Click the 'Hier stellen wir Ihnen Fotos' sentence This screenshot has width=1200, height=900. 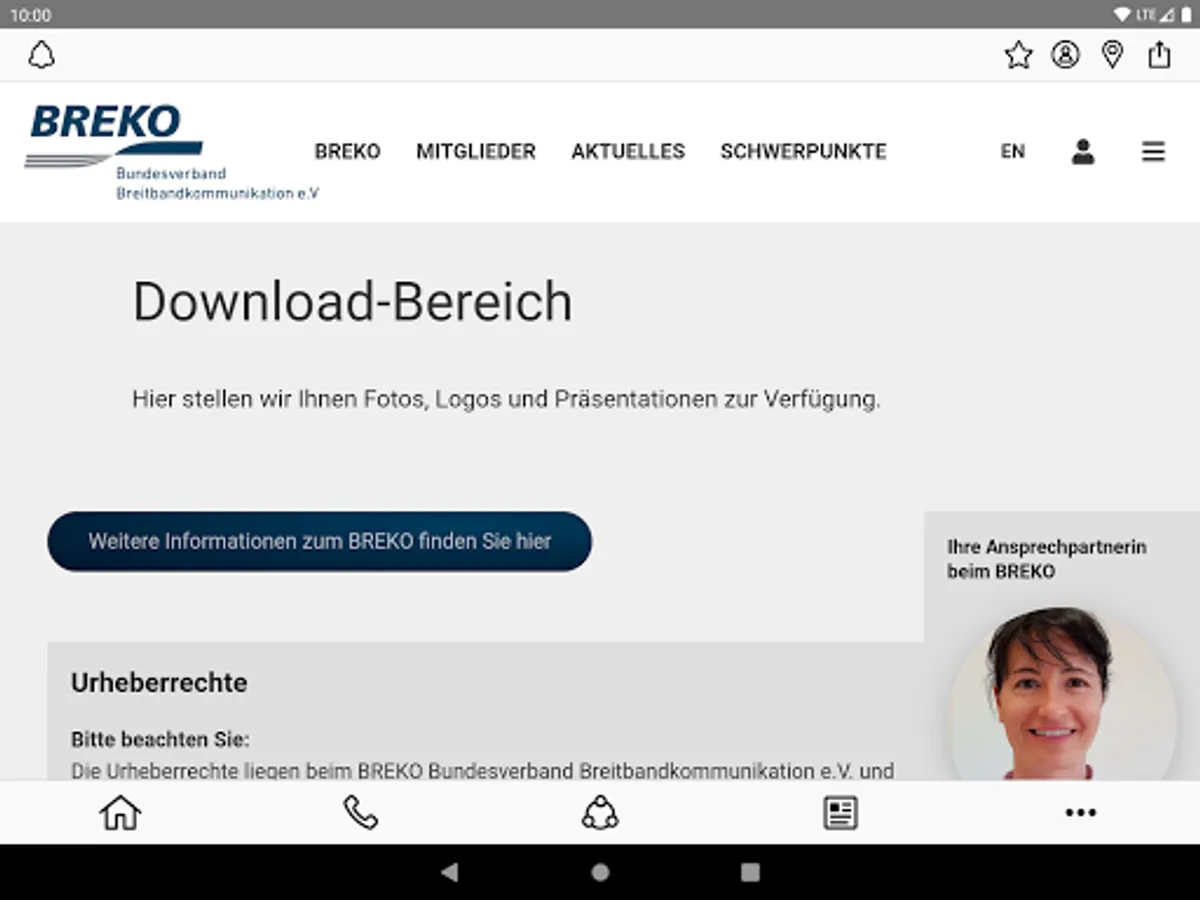click(506, 400)
